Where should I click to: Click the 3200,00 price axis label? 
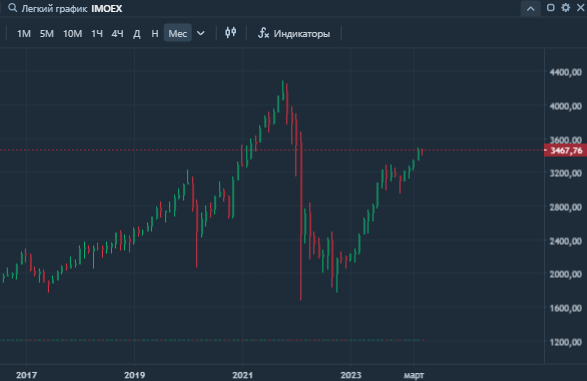566,173
